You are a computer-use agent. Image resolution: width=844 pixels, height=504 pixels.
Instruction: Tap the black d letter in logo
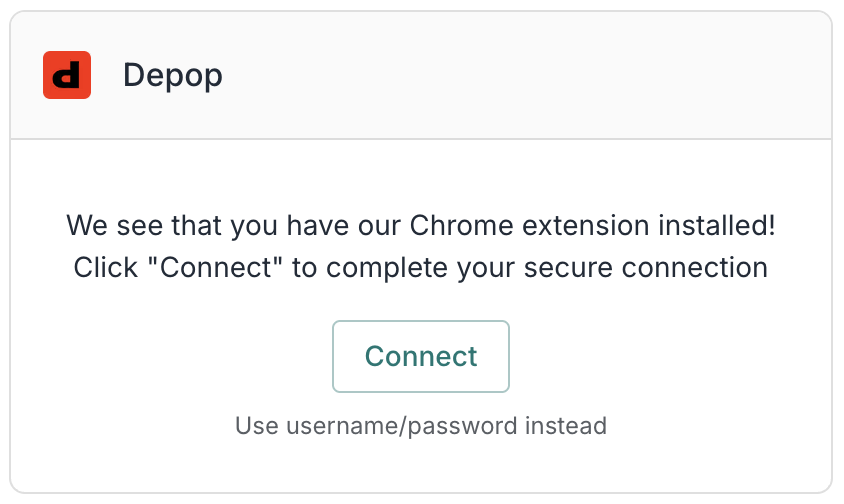pyautogui.click(x=67, y=76)
